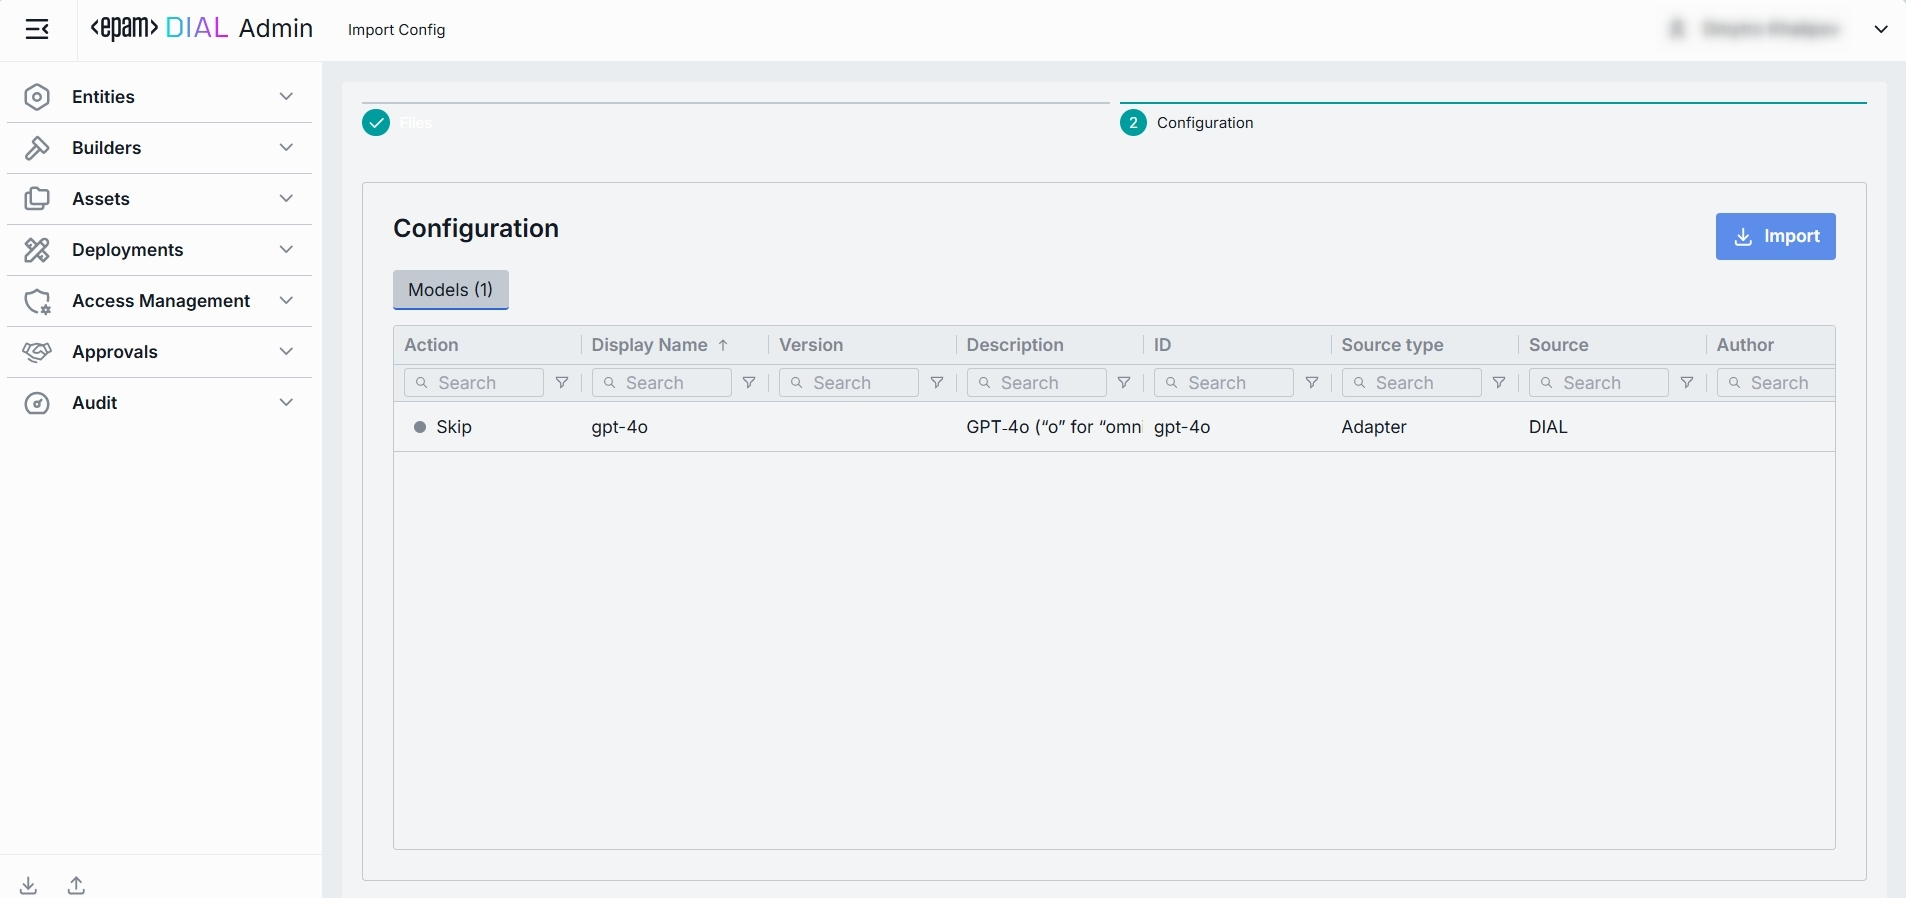Viewport: 1906px width, 898px height.
Task: Click the Assets folder icon
Action: coord(37,199)
